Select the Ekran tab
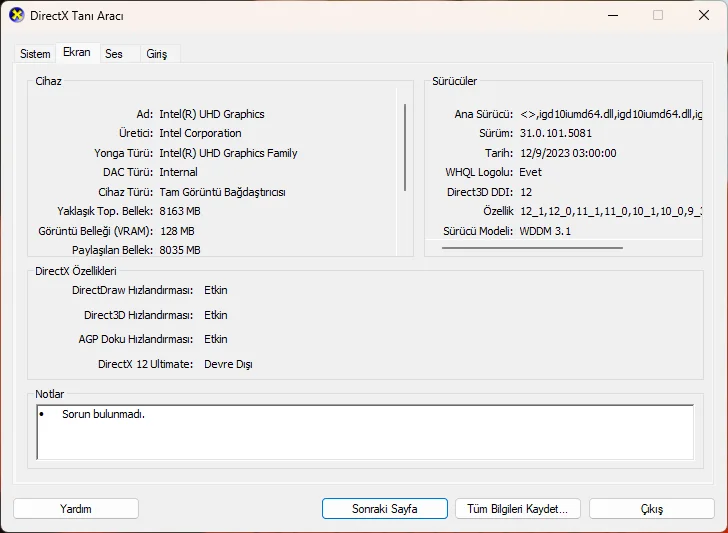The height and width of the screenshot is (533, 728). click(x=77, y=52)
